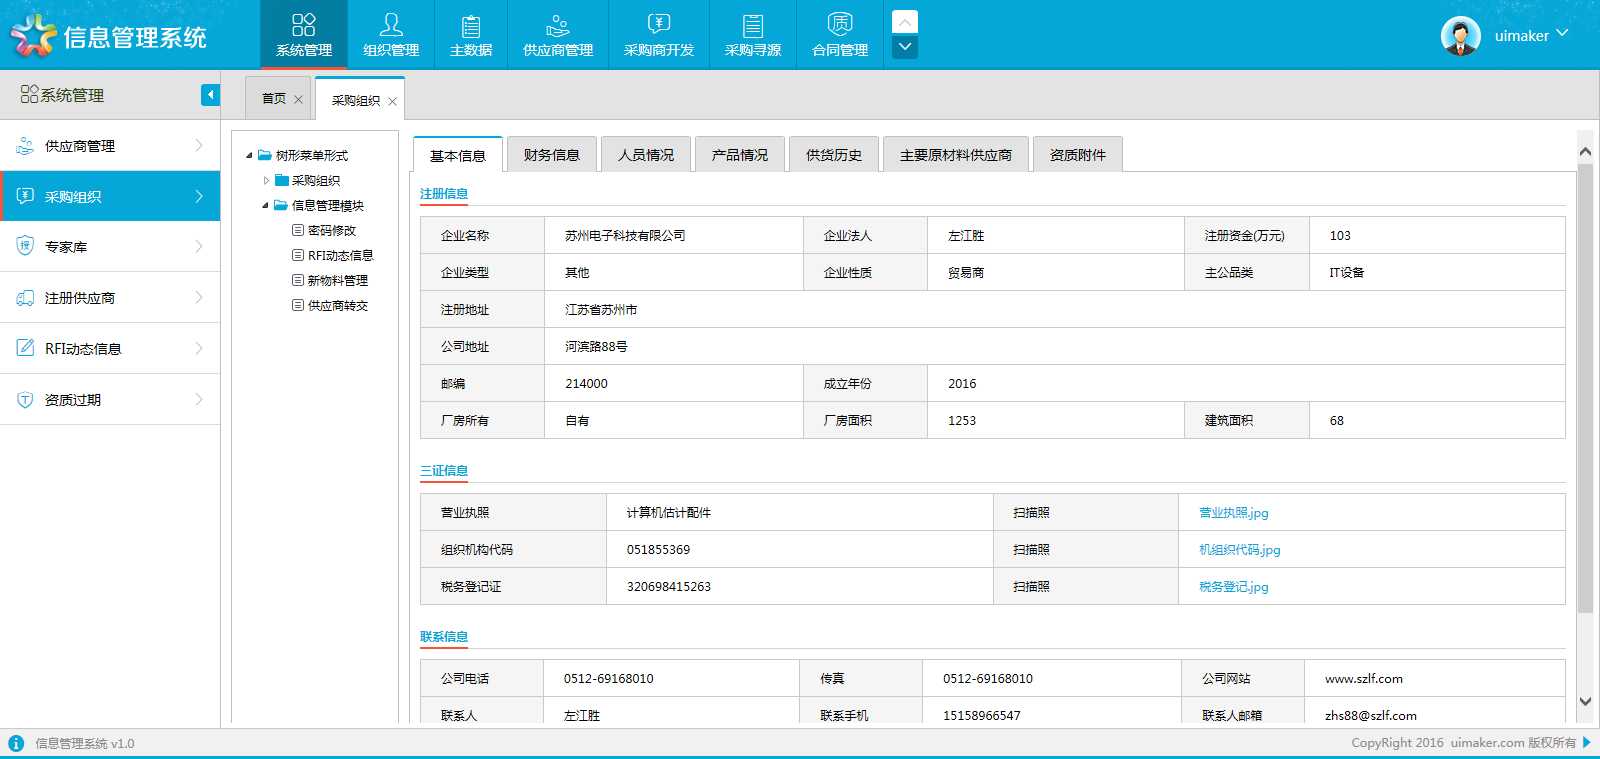Click the 信息管理系统 star logo

tap(33, 35)
